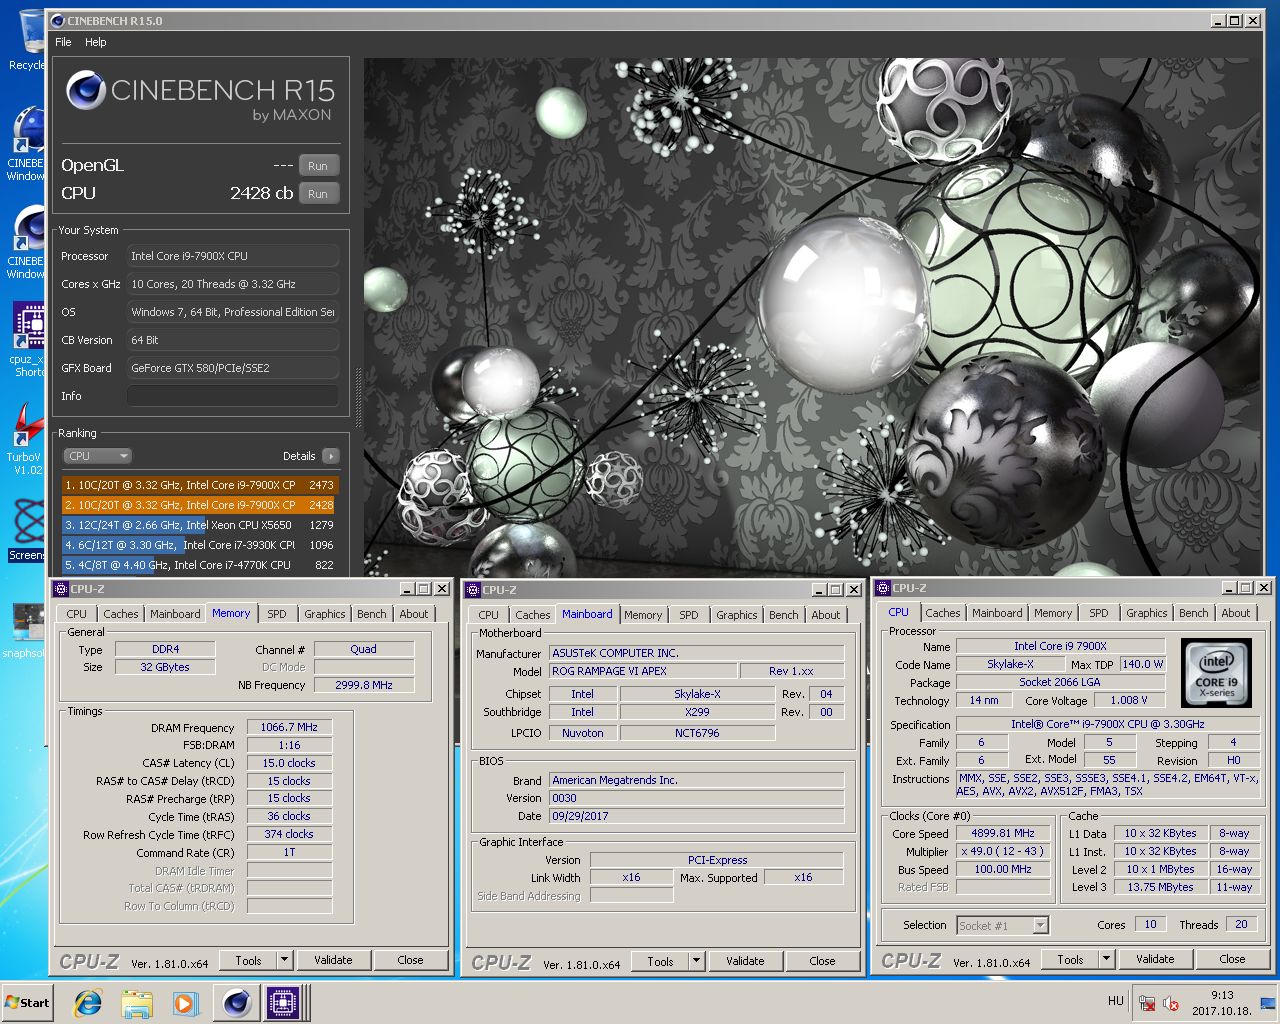This screenshot has height=1024, width=1280.
Task: Open the Recycle Bin desktop icon
Action: tap(28, 40)
